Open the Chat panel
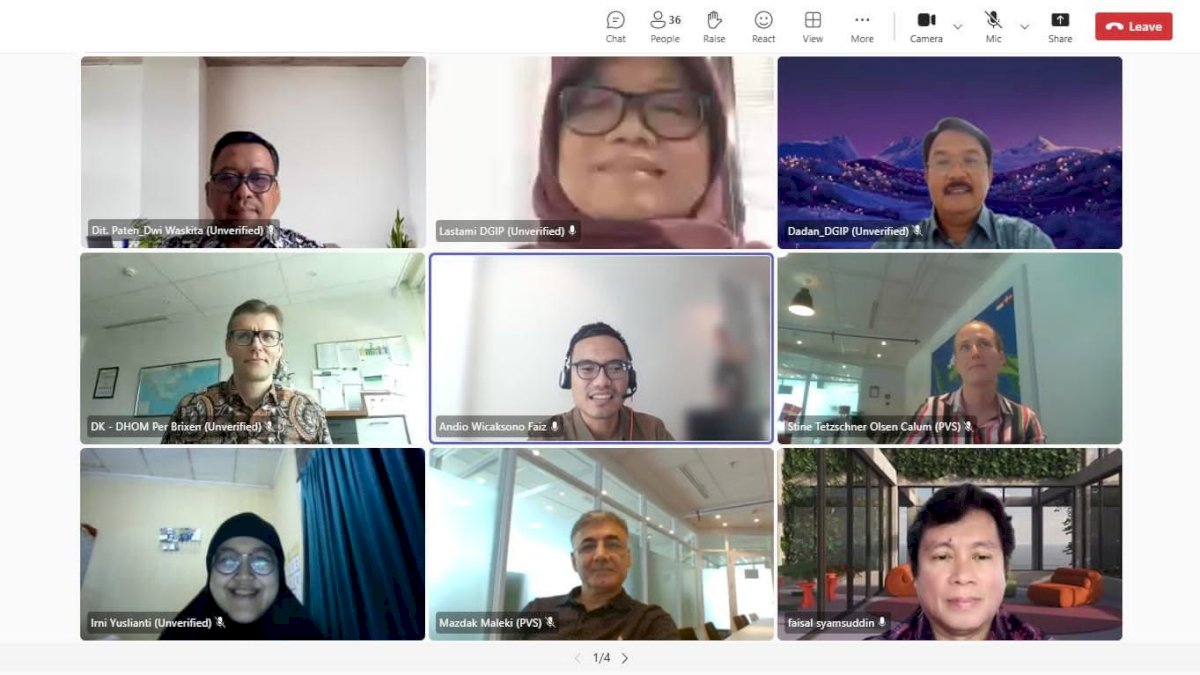This screenshot has height=675, width=1200. tap(615, 26)
